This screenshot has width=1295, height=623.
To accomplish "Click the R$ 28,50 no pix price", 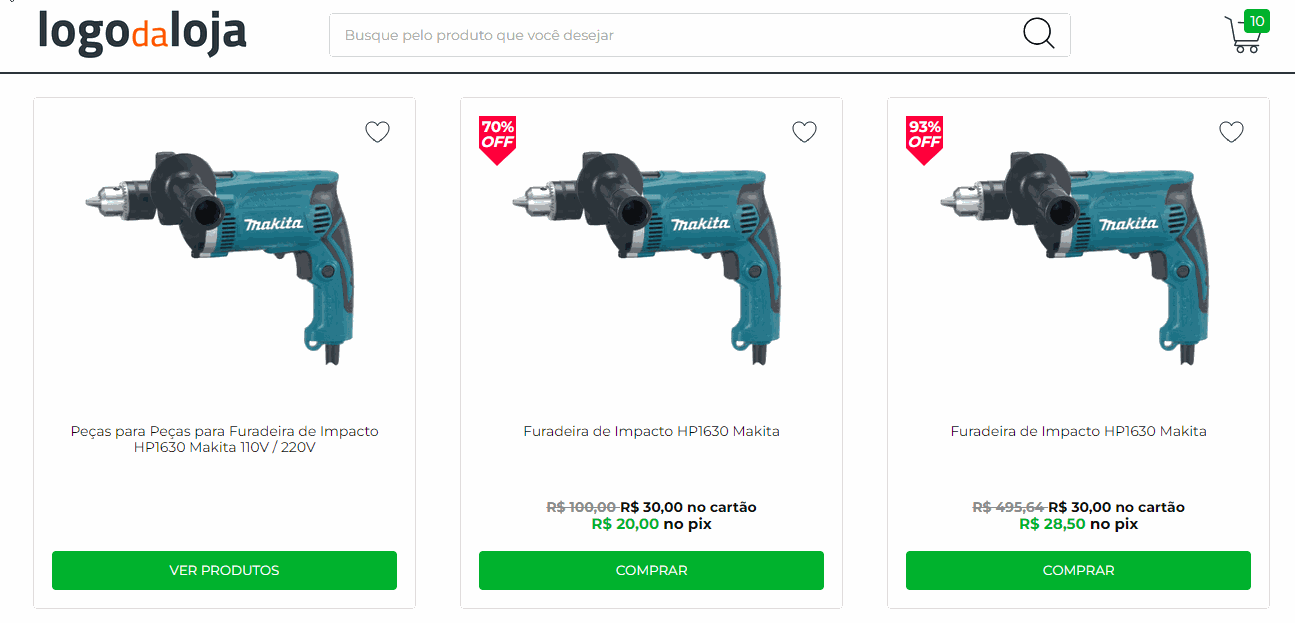I will (x=1078, y=524).
